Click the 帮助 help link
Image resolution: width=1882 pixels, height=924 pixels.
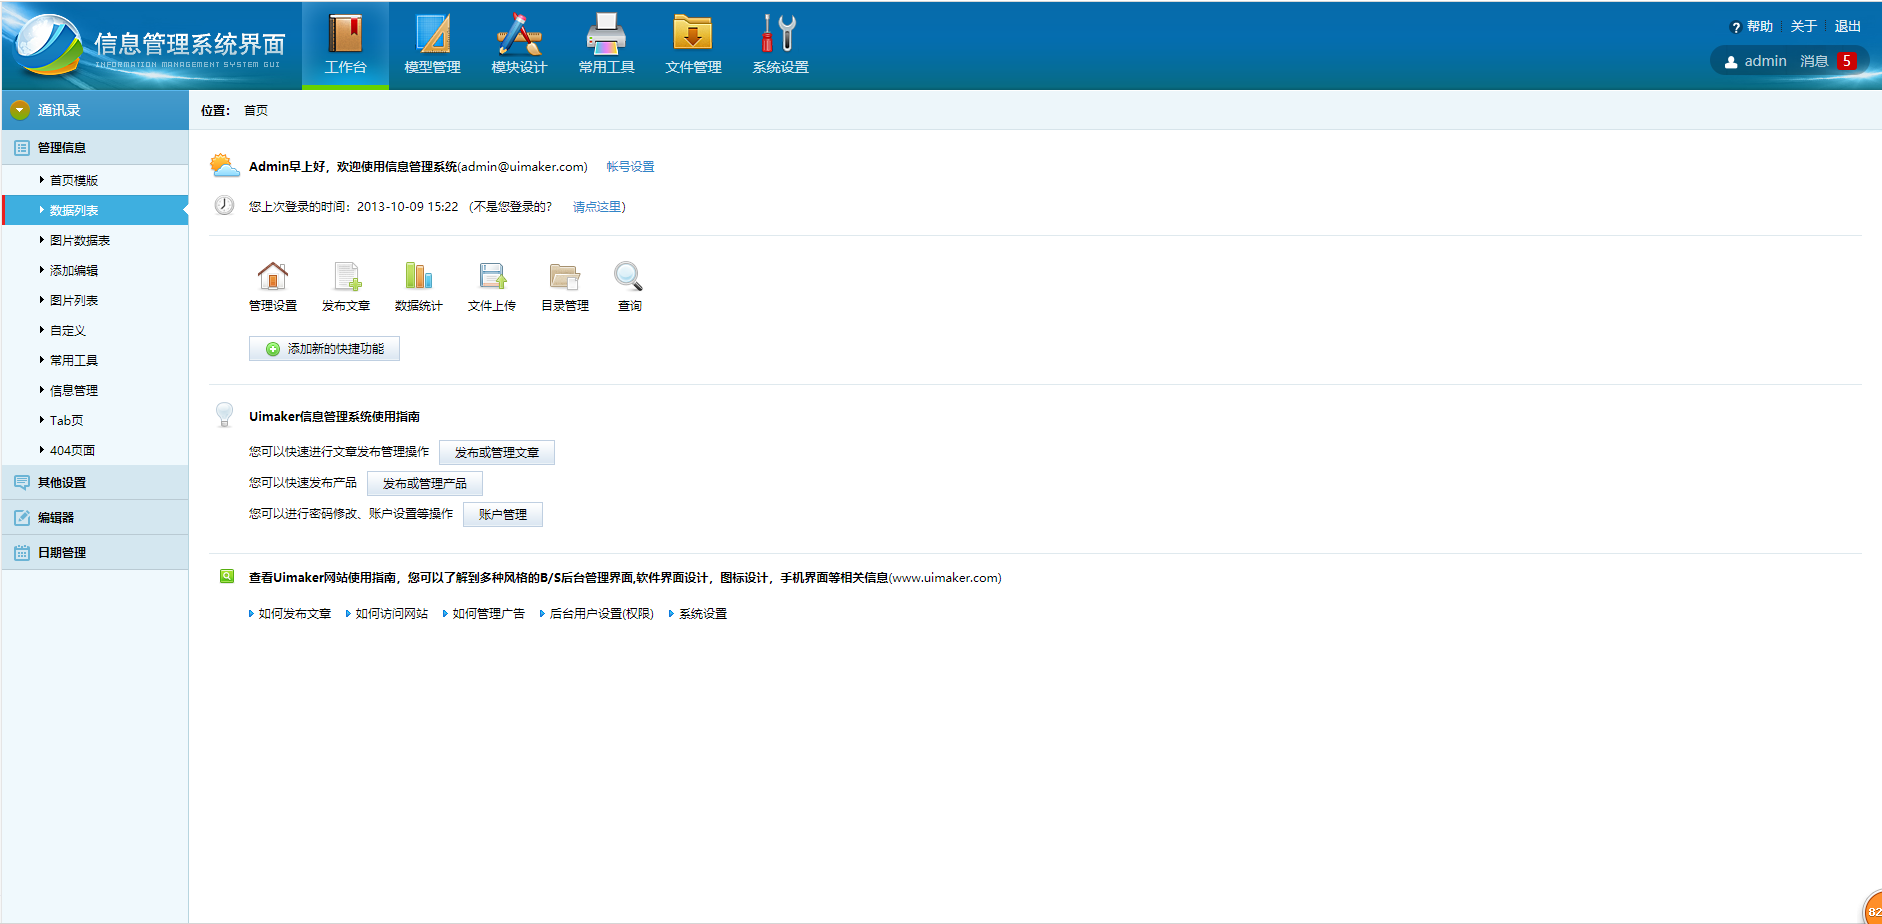click(1760, 27)
